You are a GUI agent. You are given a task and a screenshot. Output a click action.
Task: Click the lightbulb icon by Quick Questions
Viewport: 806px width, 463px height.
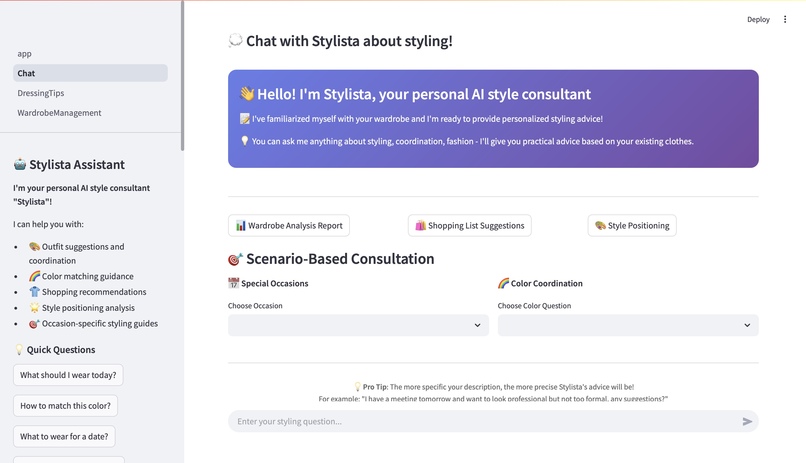19,350
